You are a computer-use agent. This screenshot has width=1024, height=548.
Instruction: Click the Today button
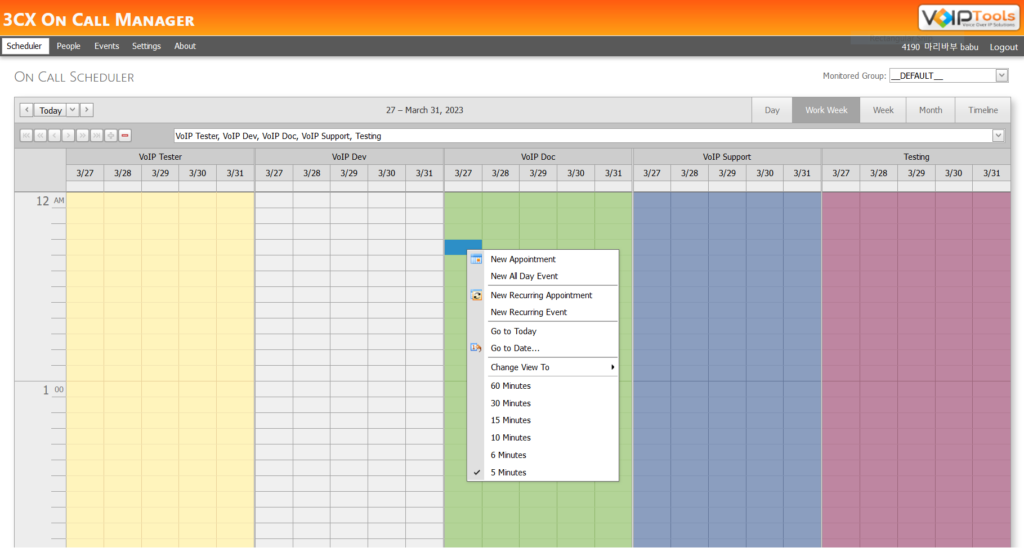pos(50,110)
